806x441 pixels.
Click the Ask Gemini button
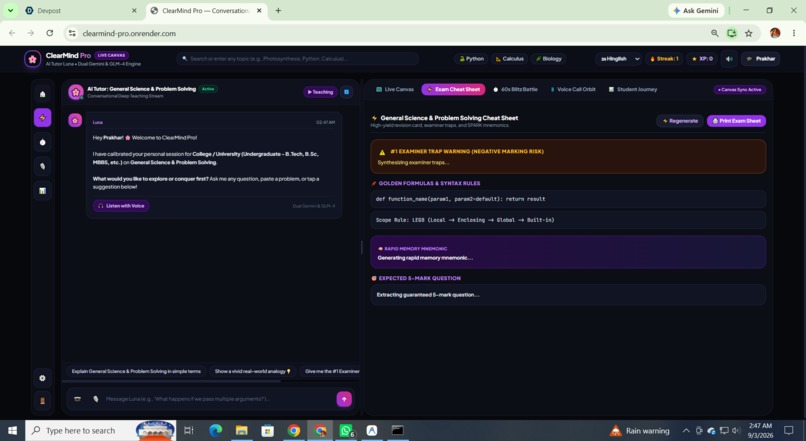point(696,10)
